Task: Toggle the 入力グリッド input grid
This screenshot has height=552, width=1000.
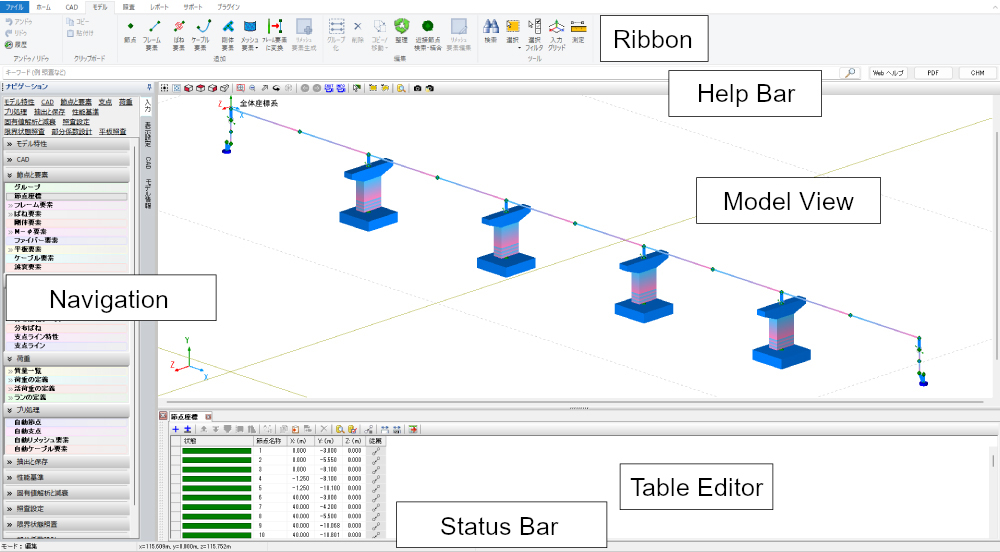Action: pyautogui.click(x=556, y=29)
